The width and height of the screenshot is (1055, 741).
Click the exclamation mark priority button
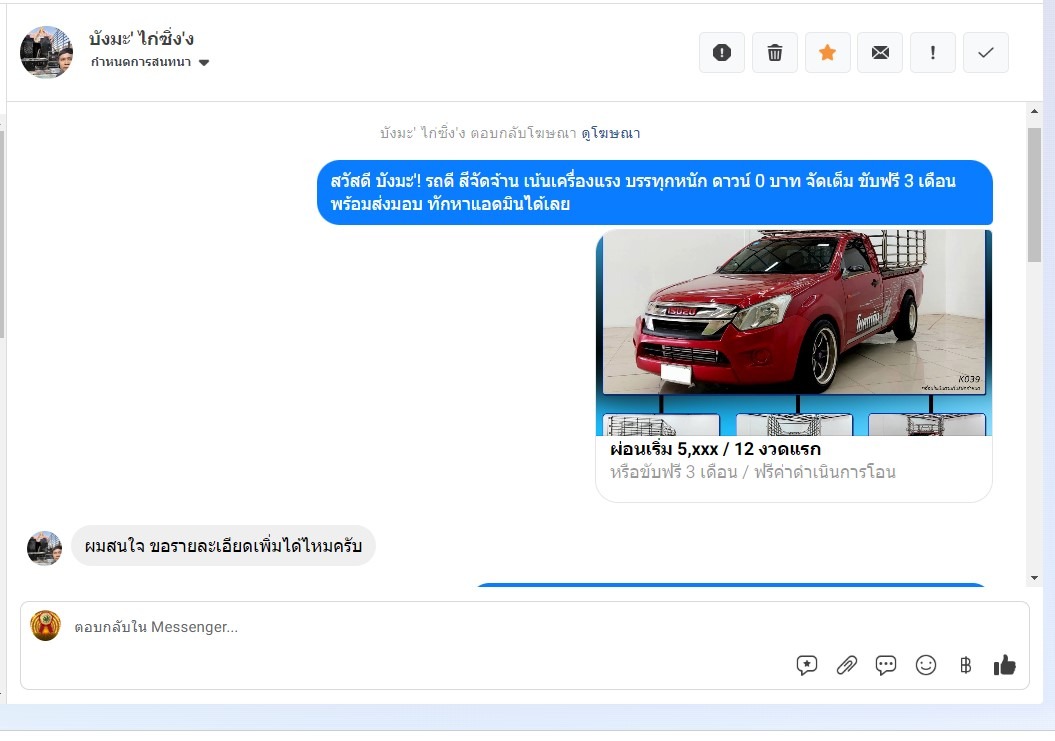[x=933, y=53]
